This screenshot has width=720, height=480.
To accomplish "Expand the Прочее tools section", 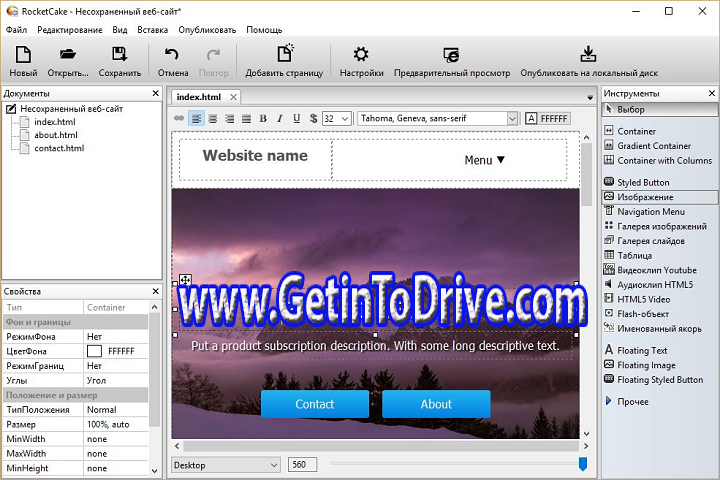I will coord(627,401).
